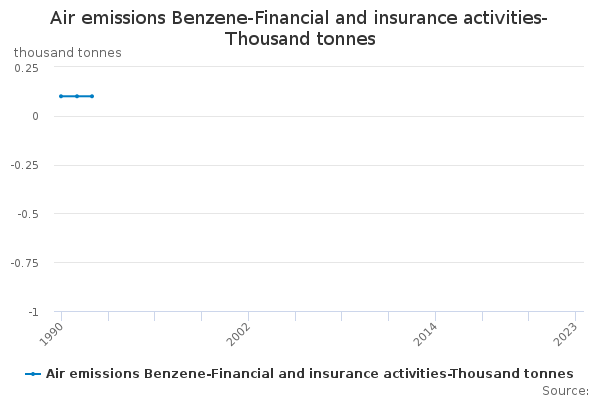Click the empty plot area center
The height and width of the screenshot is (400, 600).
321,190
